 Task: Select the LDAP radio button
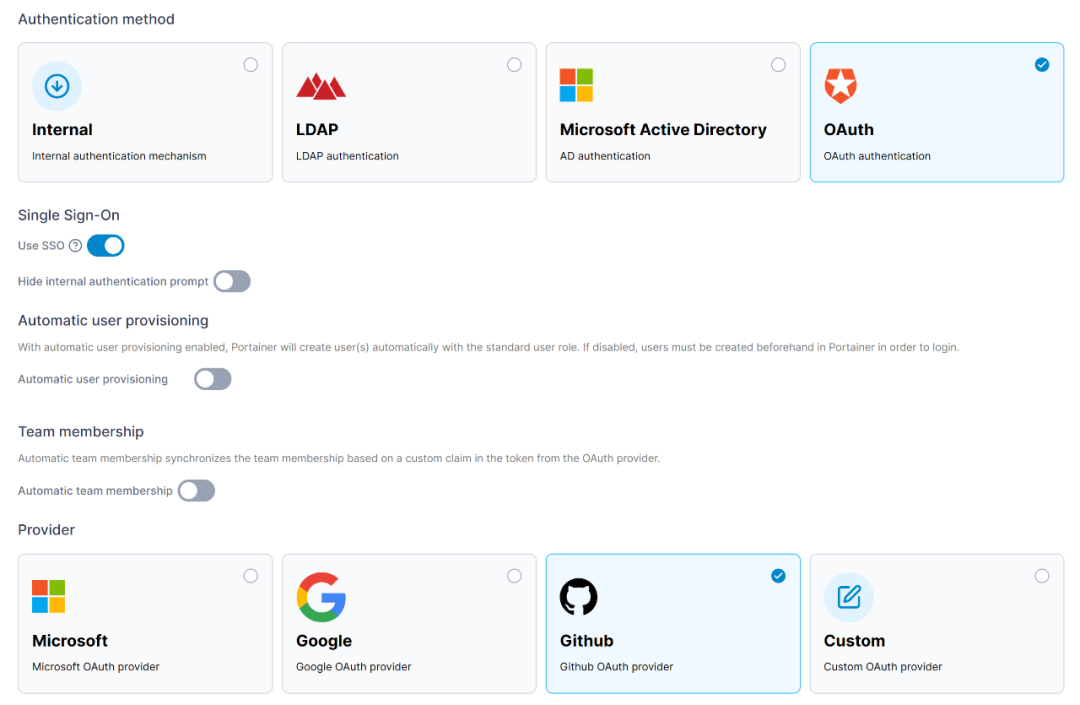[x=514, y=65]
